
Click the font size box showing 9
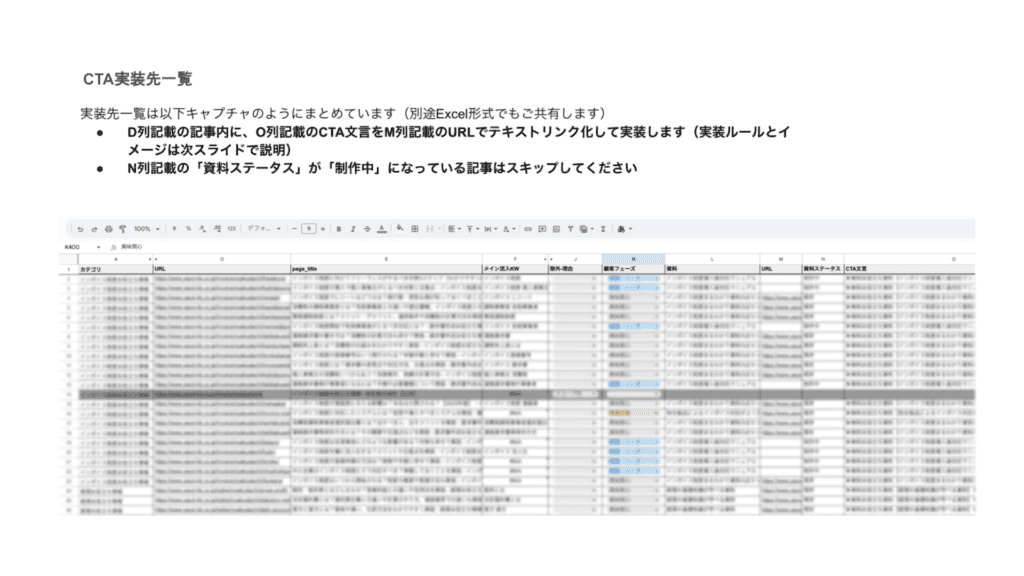coord(309,229)
